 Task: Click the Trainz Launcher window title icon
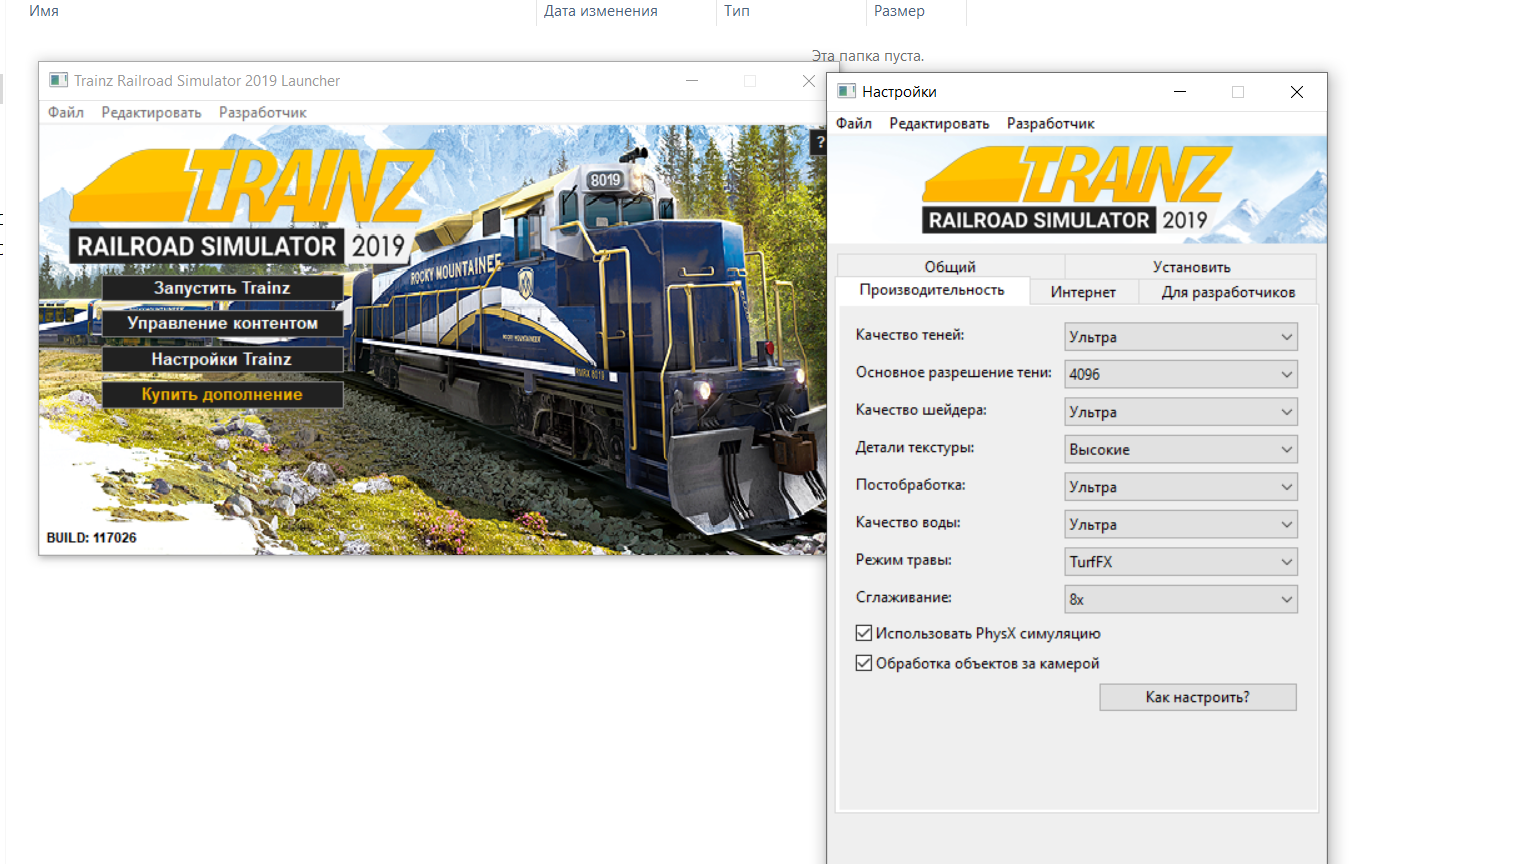[x=59, y=80]
